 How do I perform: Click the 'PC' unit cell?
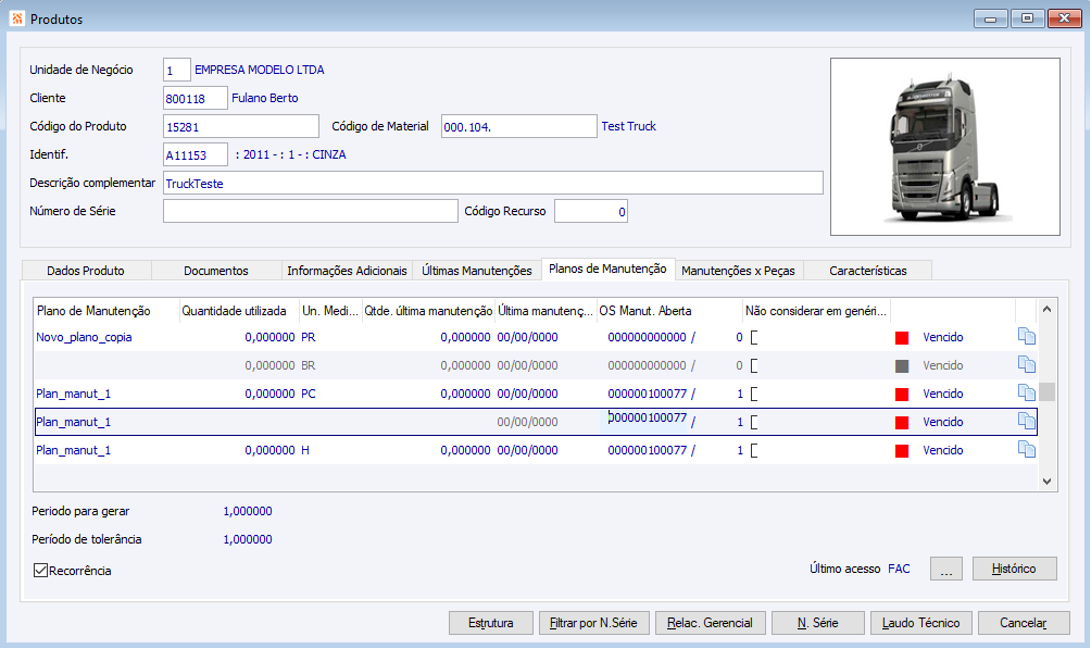tap(308, 394)
